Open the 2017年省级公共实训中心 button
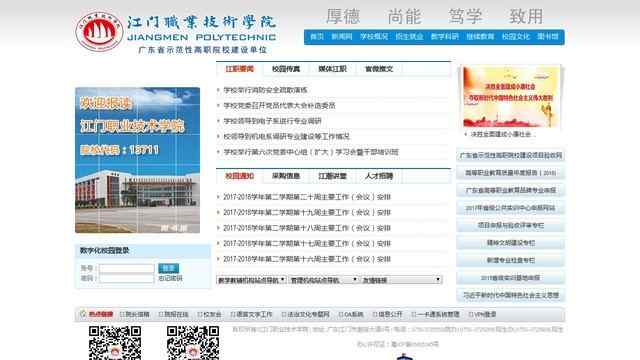640x360 pixels. 511,208
